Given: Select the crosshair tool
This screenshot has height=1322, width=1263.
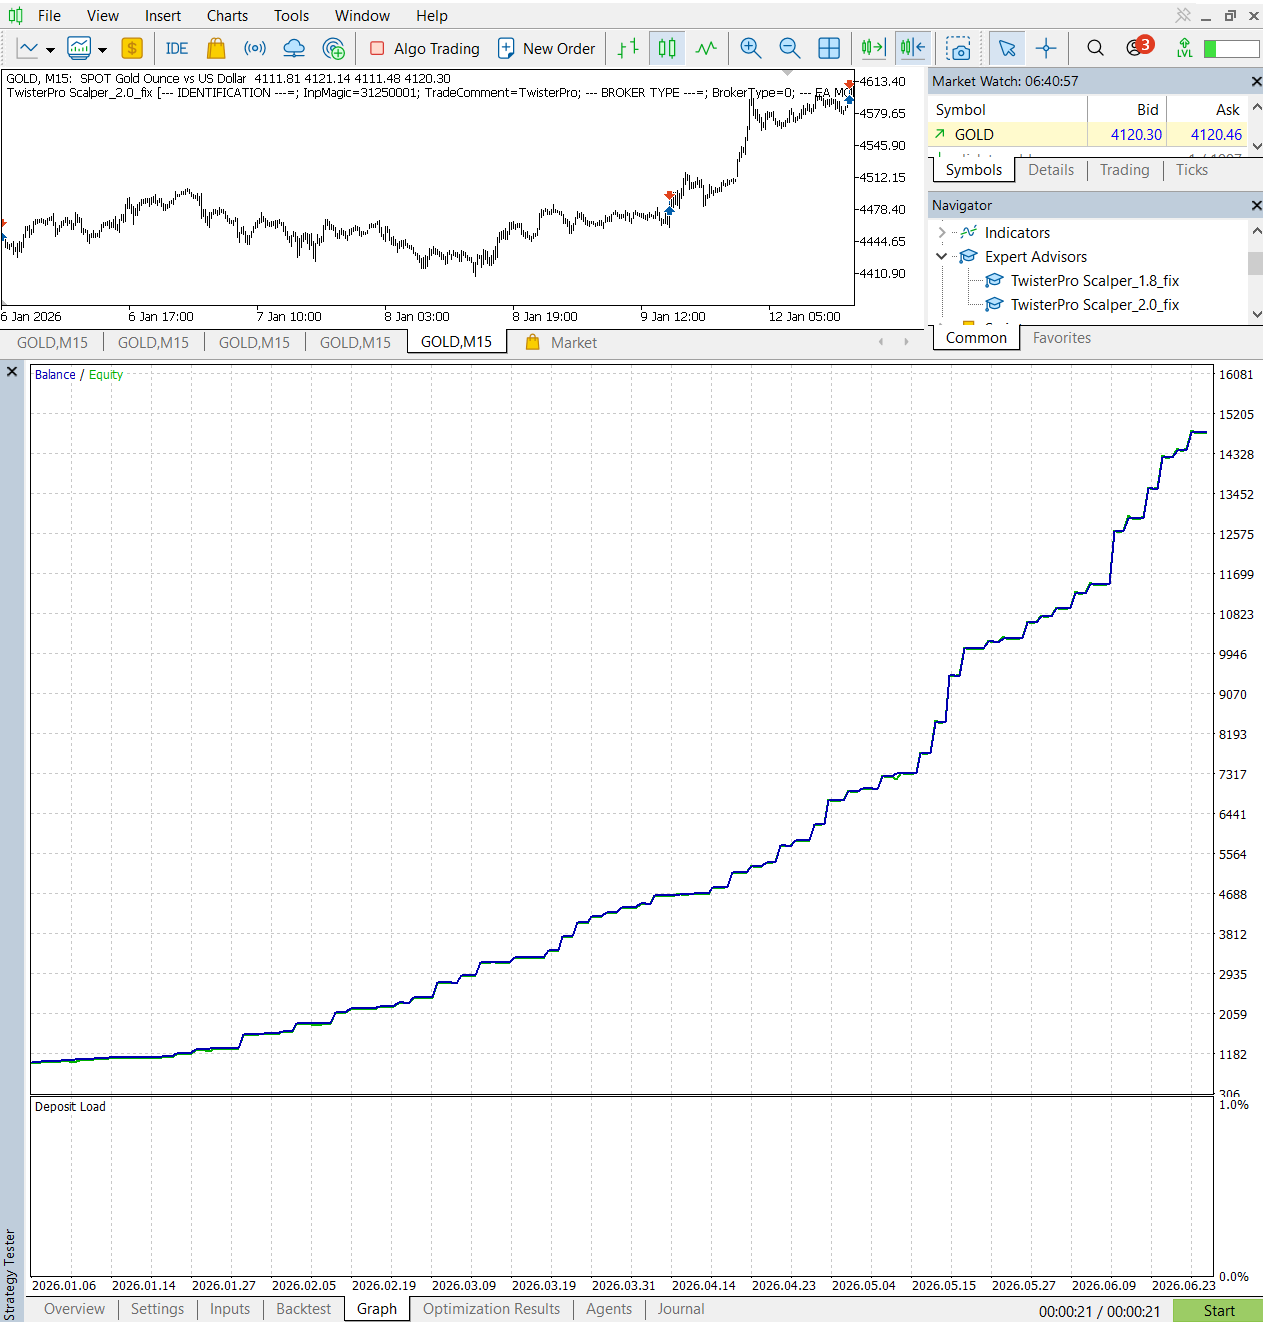Looking at the screenshot, I should pyautogui.click(x=1046, y=48).
